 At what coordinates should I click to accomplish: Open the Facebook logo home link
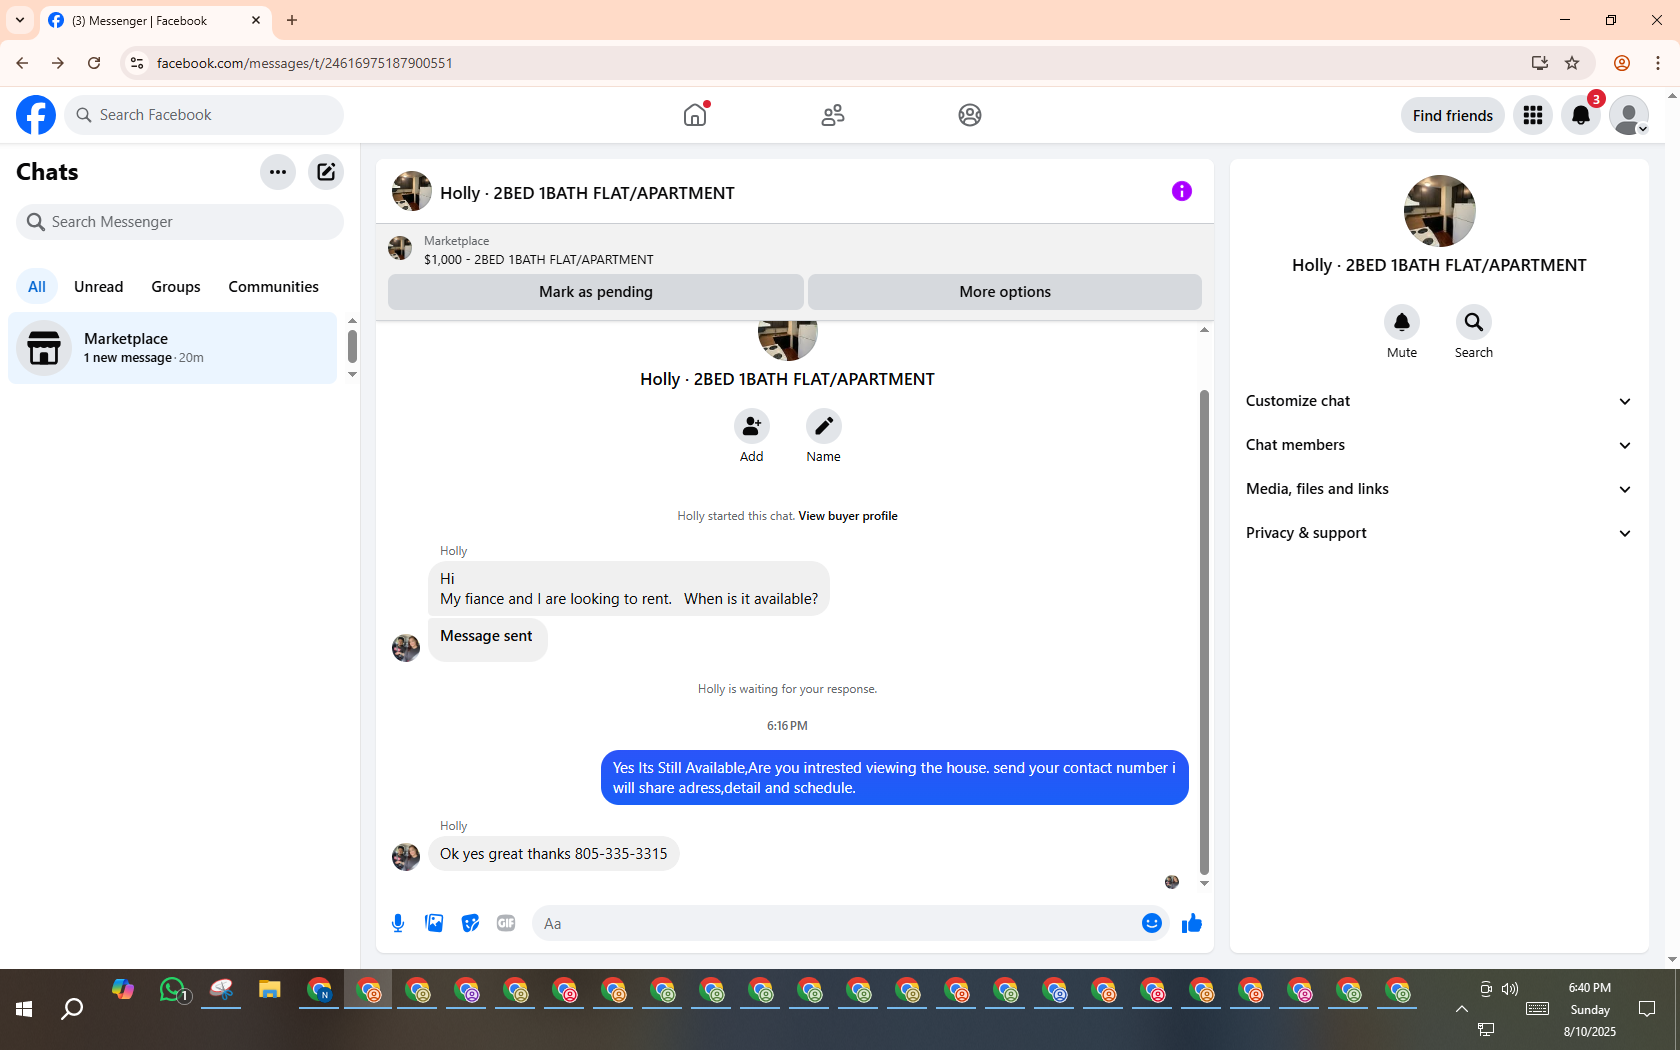point(36,115)
